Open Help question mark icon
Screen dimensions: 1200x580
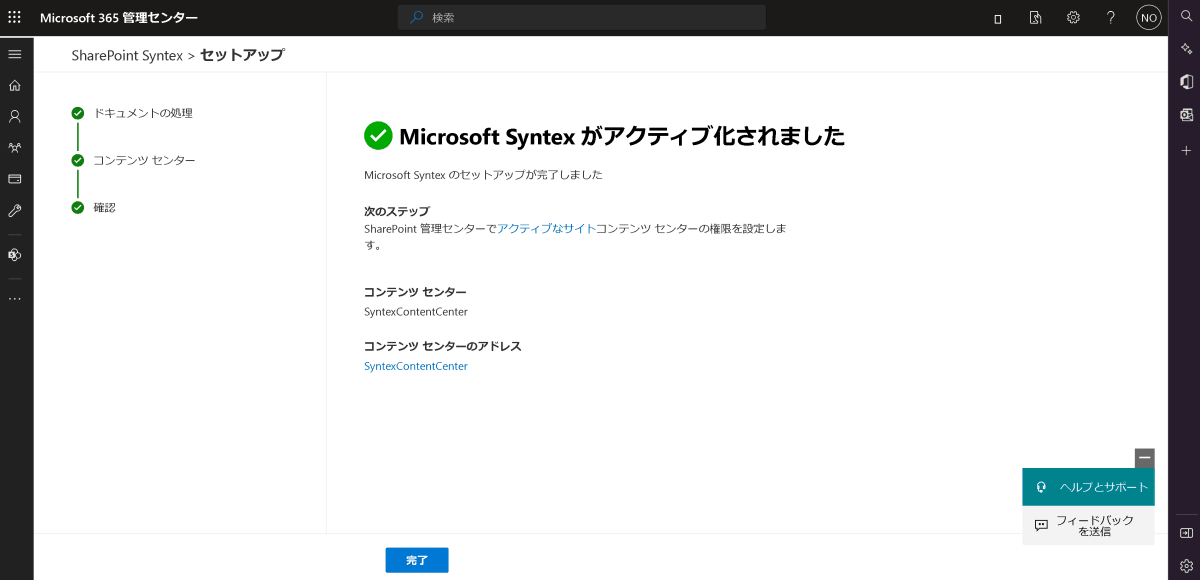click(1111, 18)
